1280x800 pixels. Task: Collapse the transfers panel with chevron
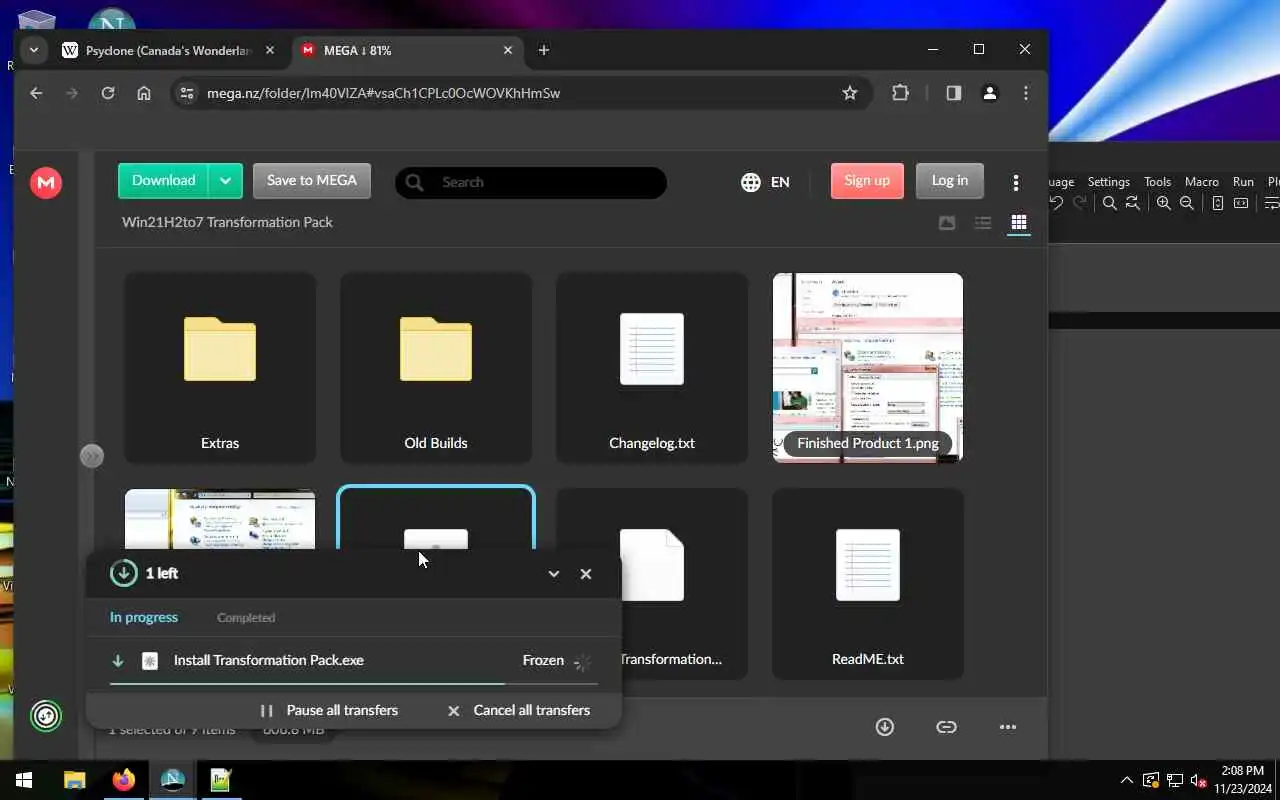[554, 574]
